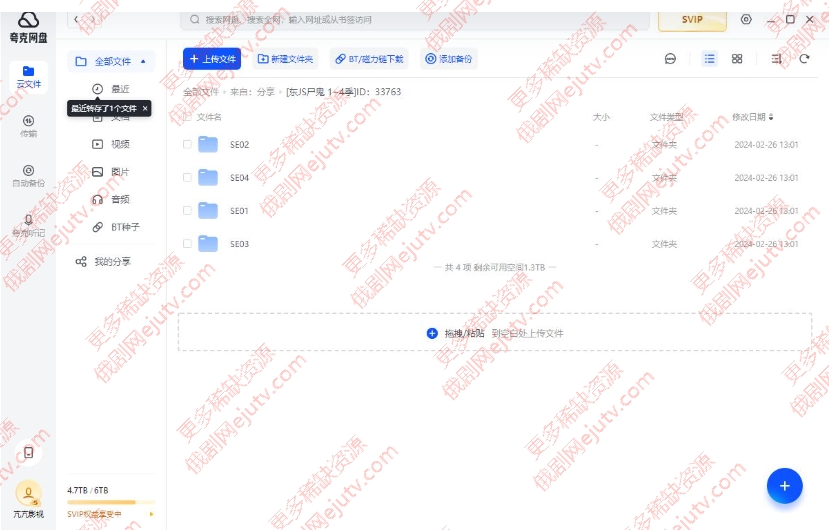Focus the top search address field

(414, 20)
